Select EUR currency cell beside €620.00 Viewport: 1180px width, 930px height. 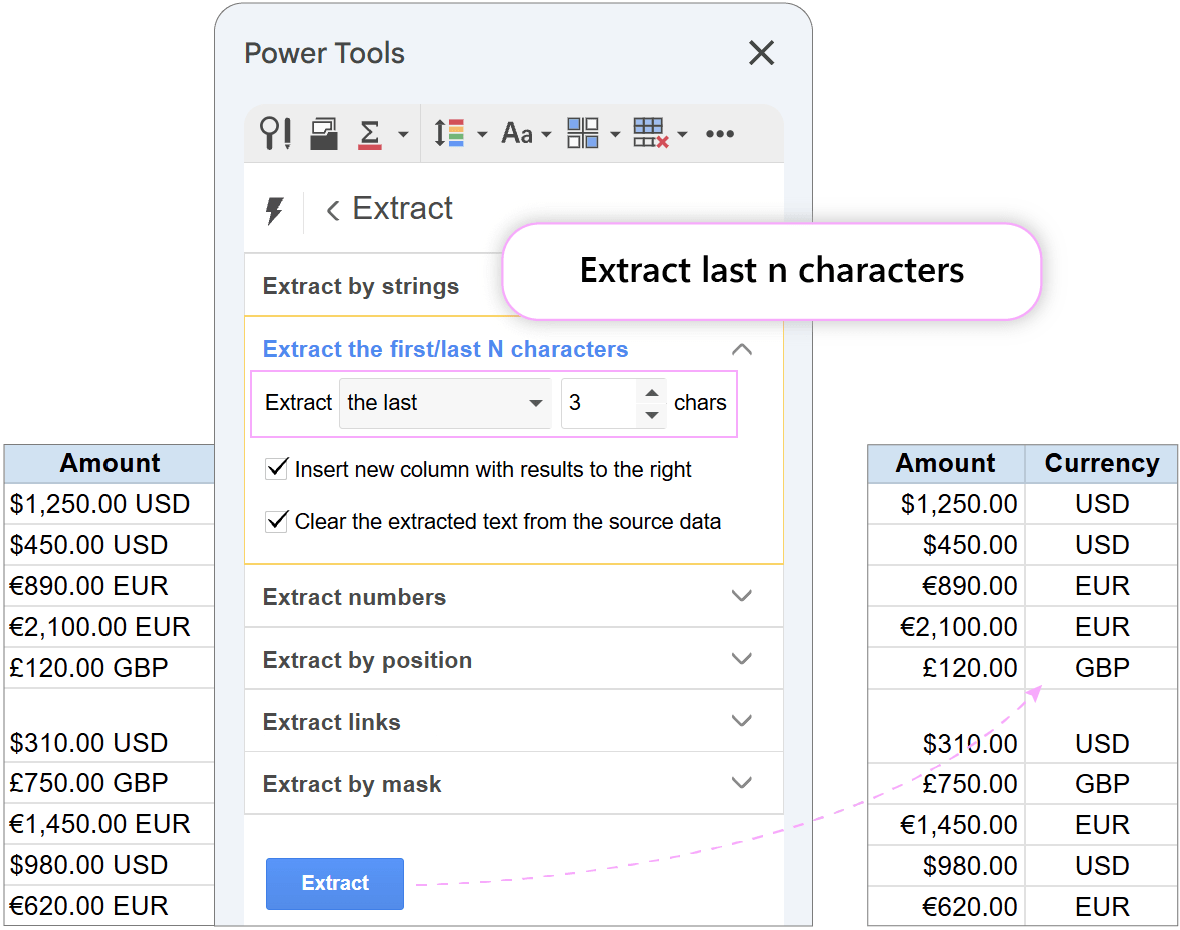click(1101, 906)
